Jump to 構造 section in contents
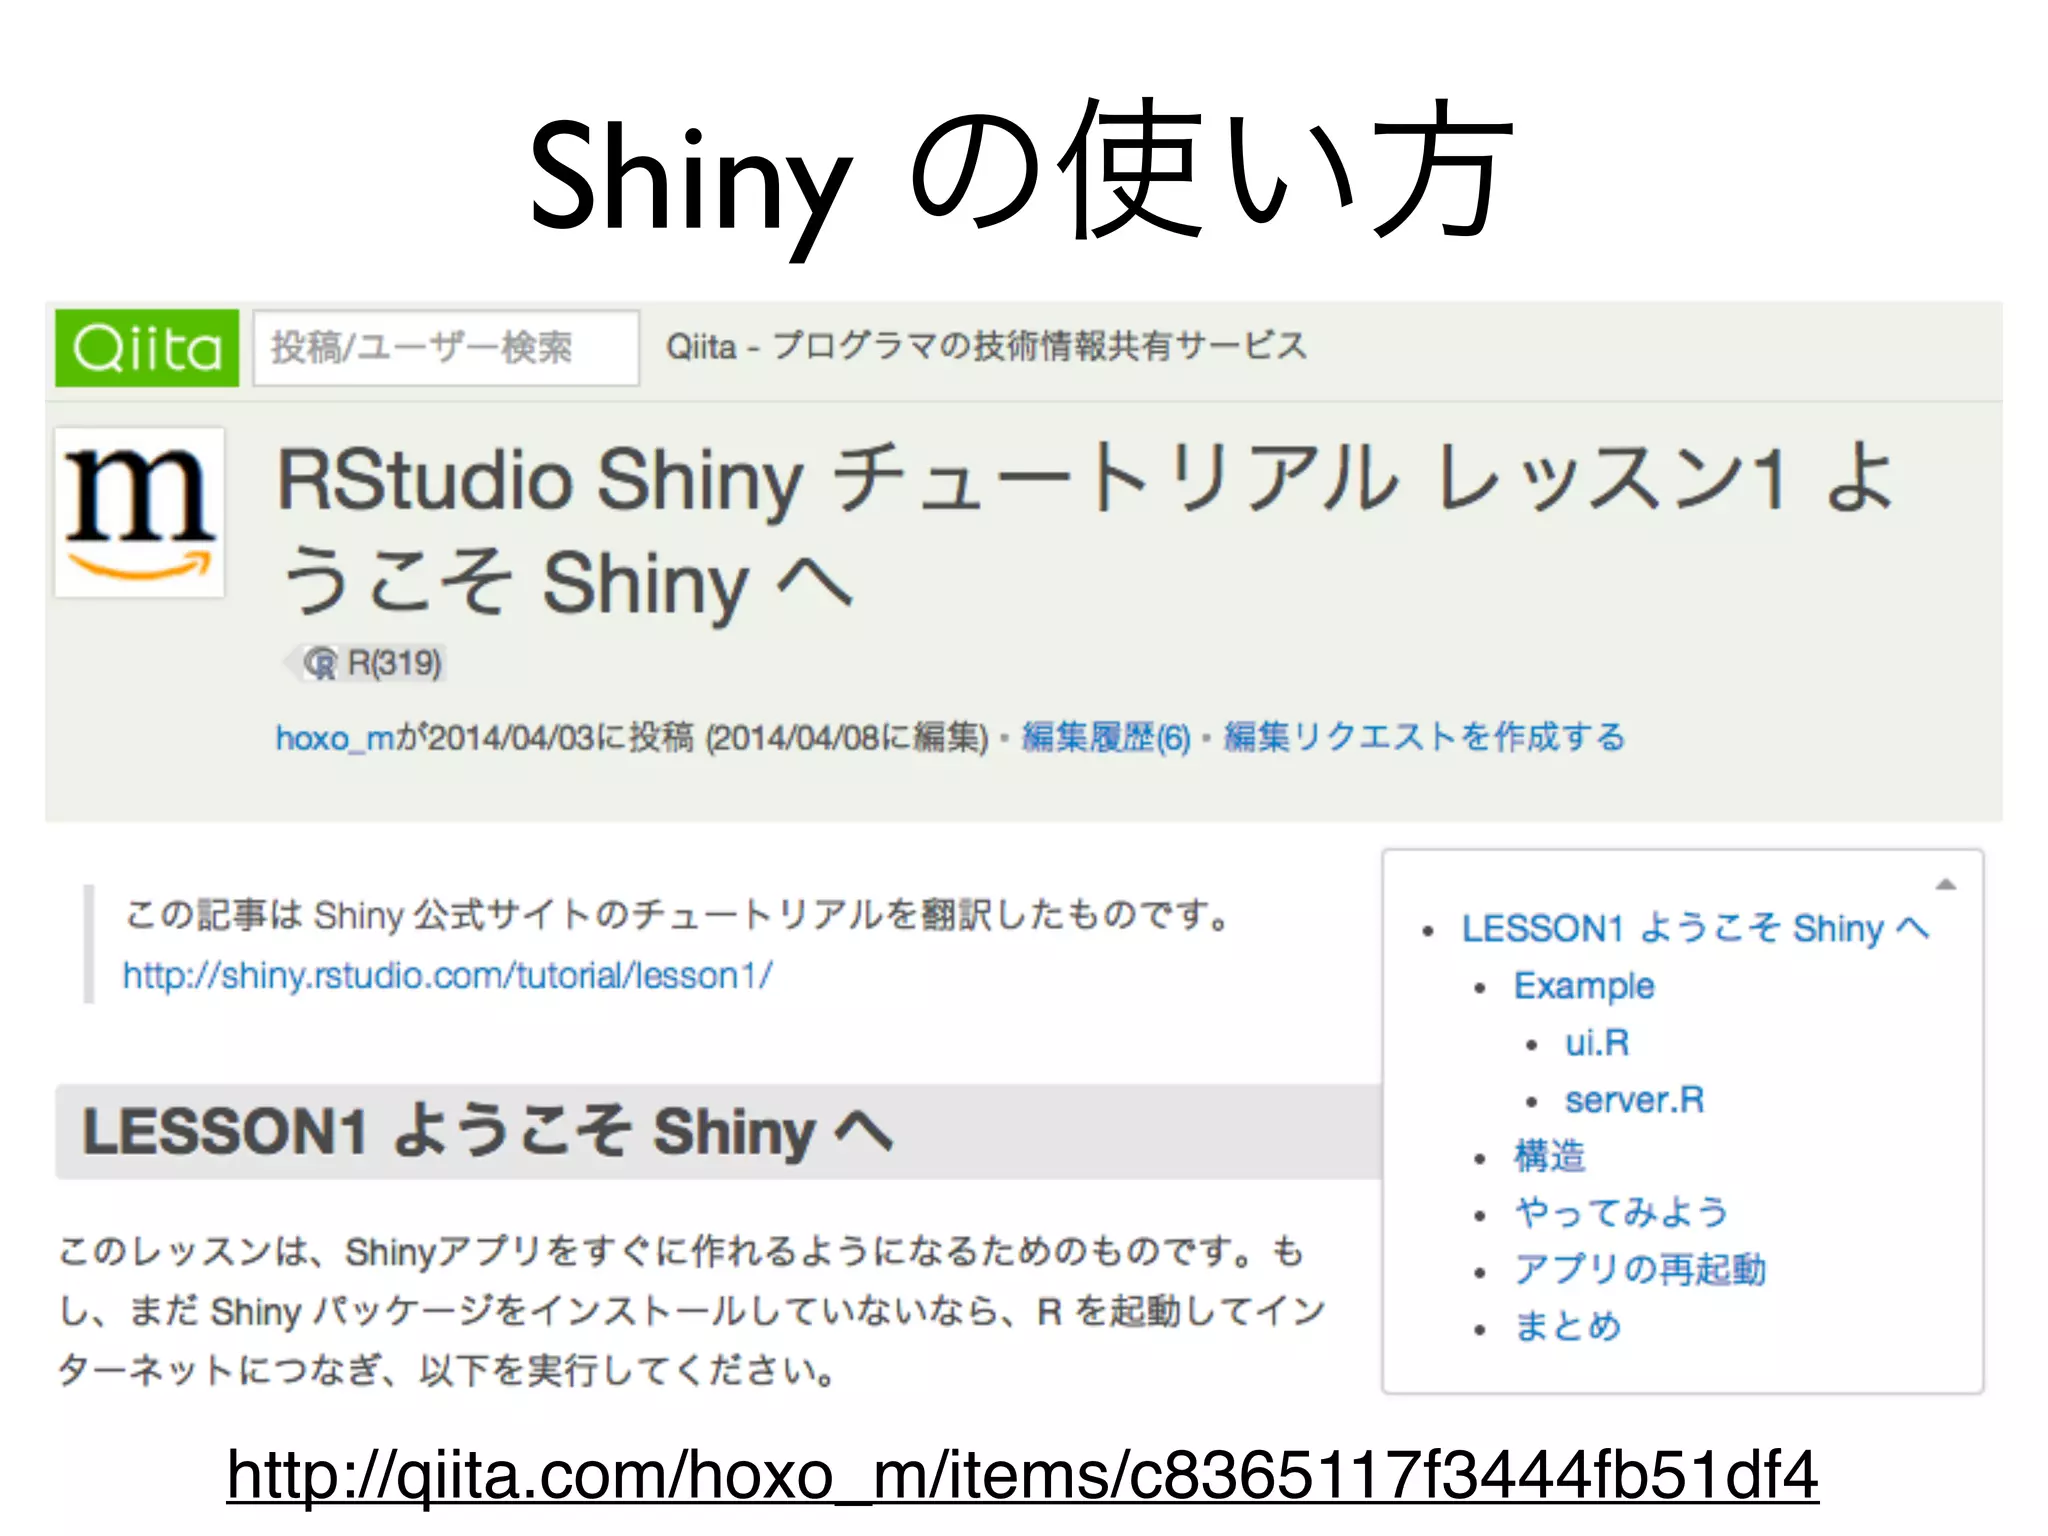 pos(1549,1156)
